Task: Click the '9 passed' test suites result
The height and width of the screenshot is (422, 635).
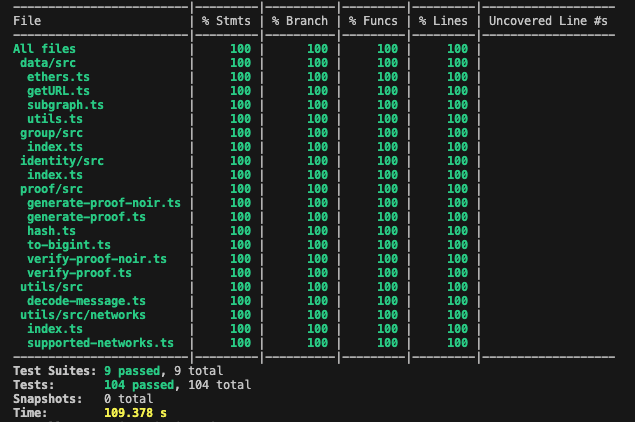Action: [x=132, y=371]
